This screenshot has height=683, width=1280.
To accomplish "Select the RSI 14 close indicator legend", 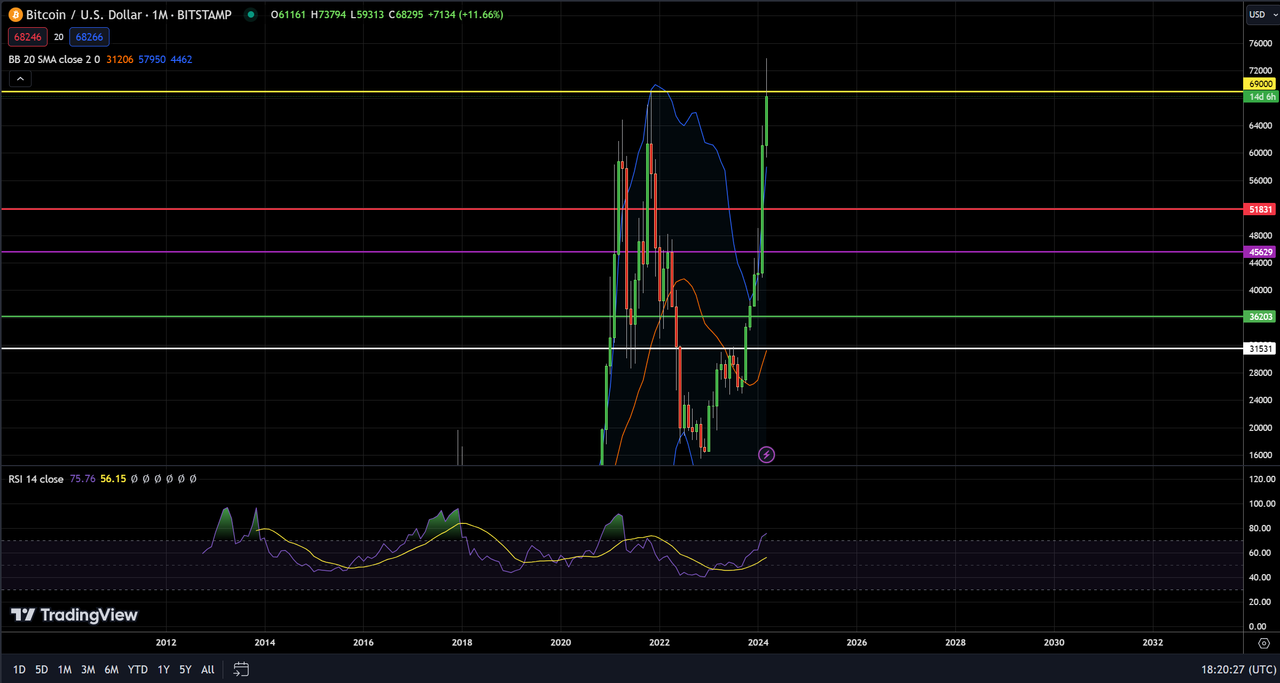I will (36, 479).
